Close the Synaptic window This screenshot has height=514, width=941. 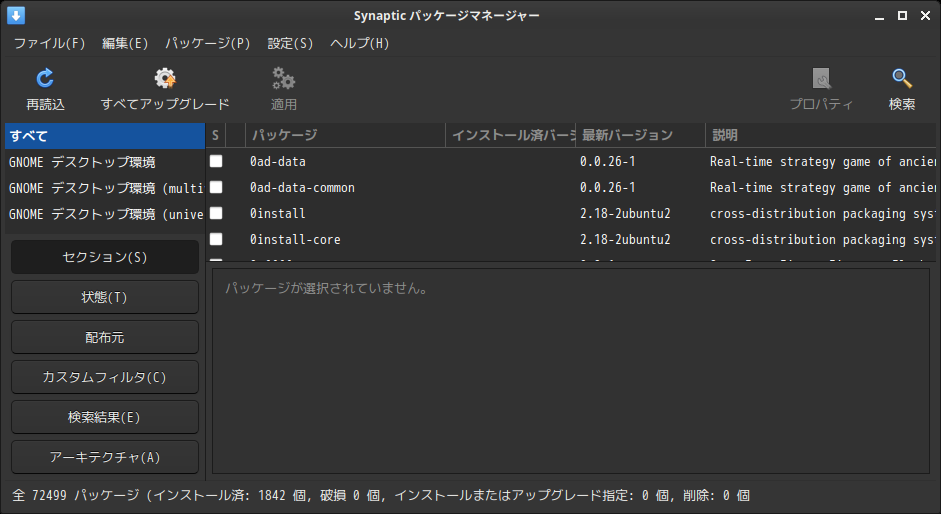click(925, 16)
